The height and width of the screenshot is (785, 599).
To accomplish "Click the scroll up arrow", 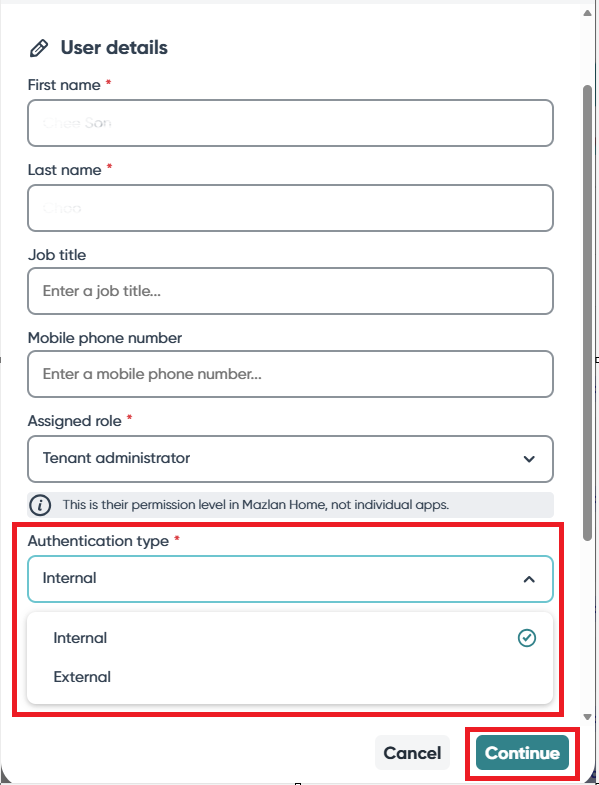I will [x=587, y=13].
